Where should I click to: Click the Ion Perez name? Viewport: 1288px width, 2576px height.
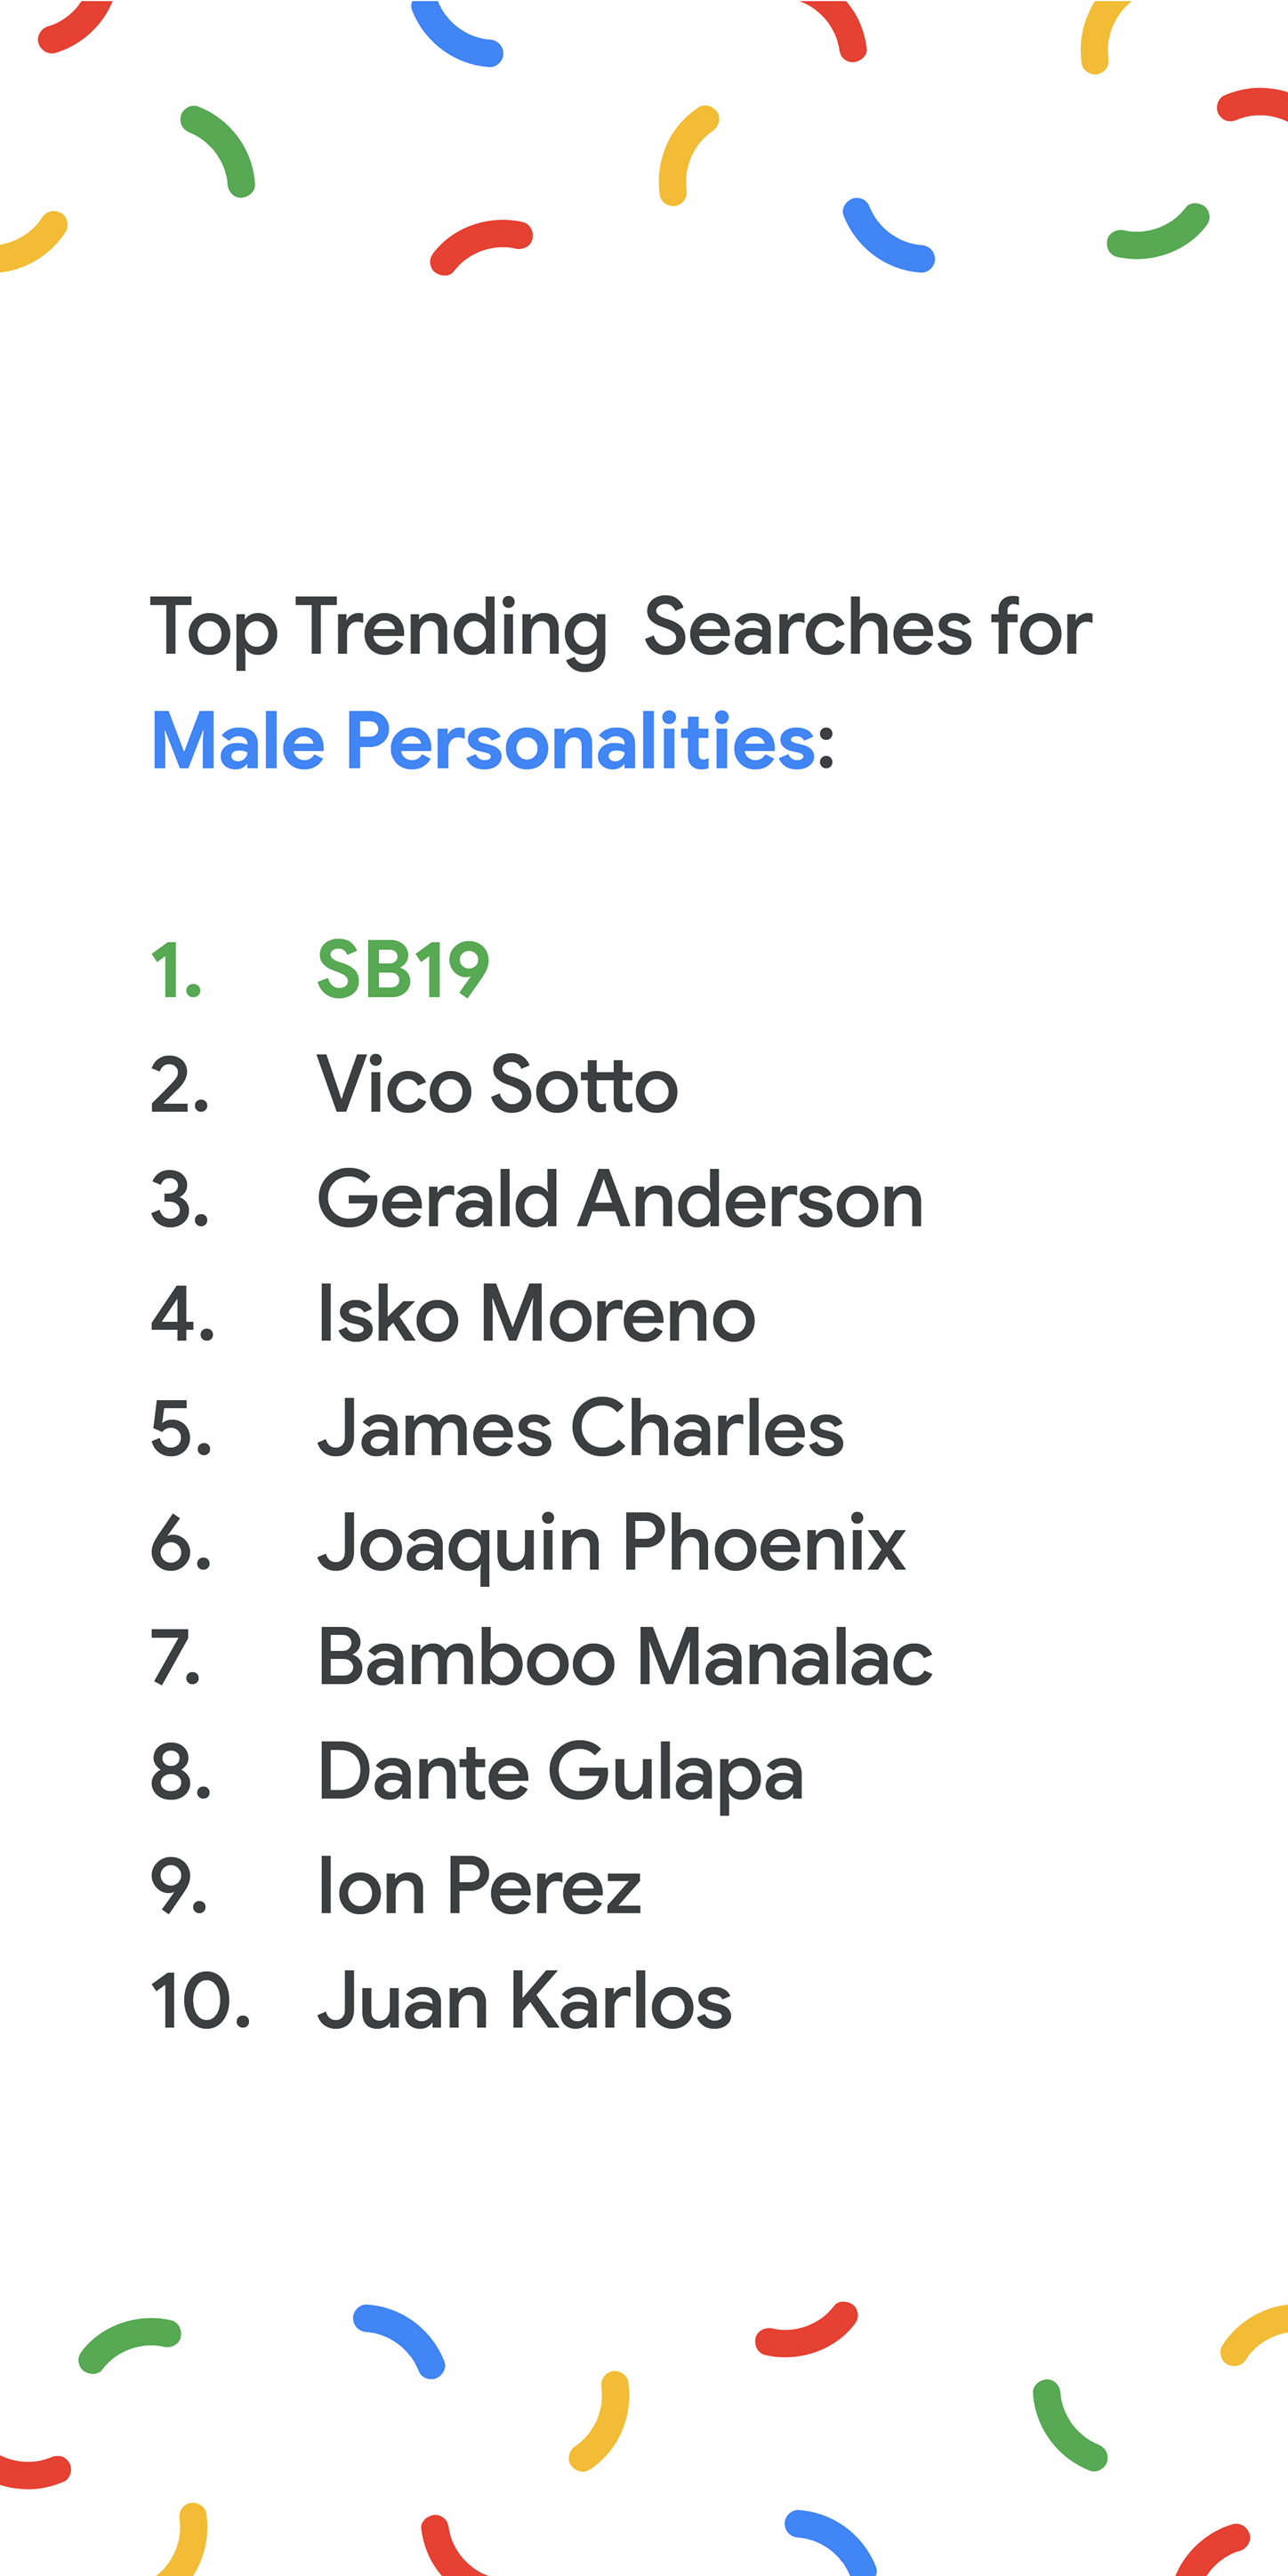[x=479, y=1885]
